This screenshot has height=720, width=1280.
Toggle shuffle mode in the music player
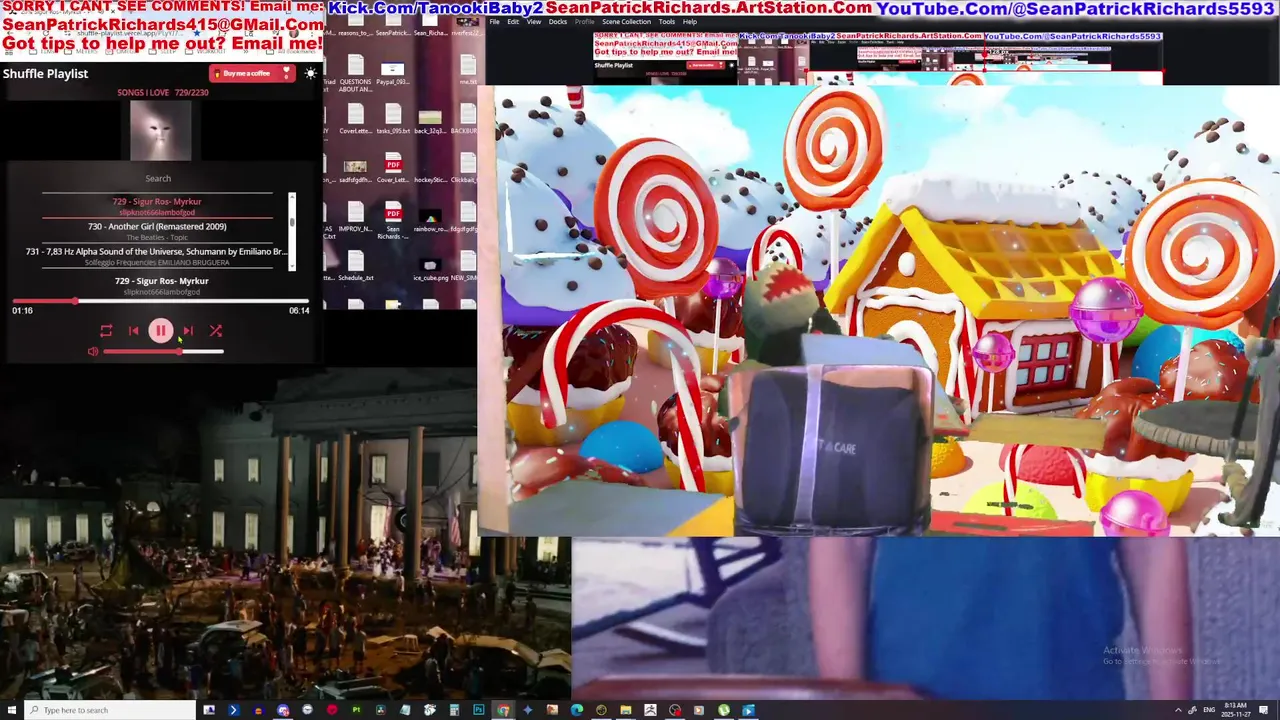click(215, 331)
